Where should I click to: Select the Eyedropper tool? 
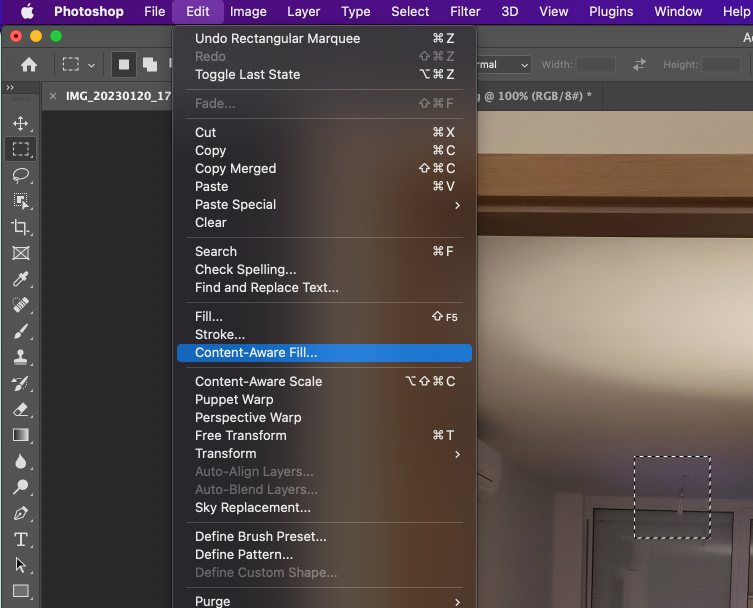(20, 279)
